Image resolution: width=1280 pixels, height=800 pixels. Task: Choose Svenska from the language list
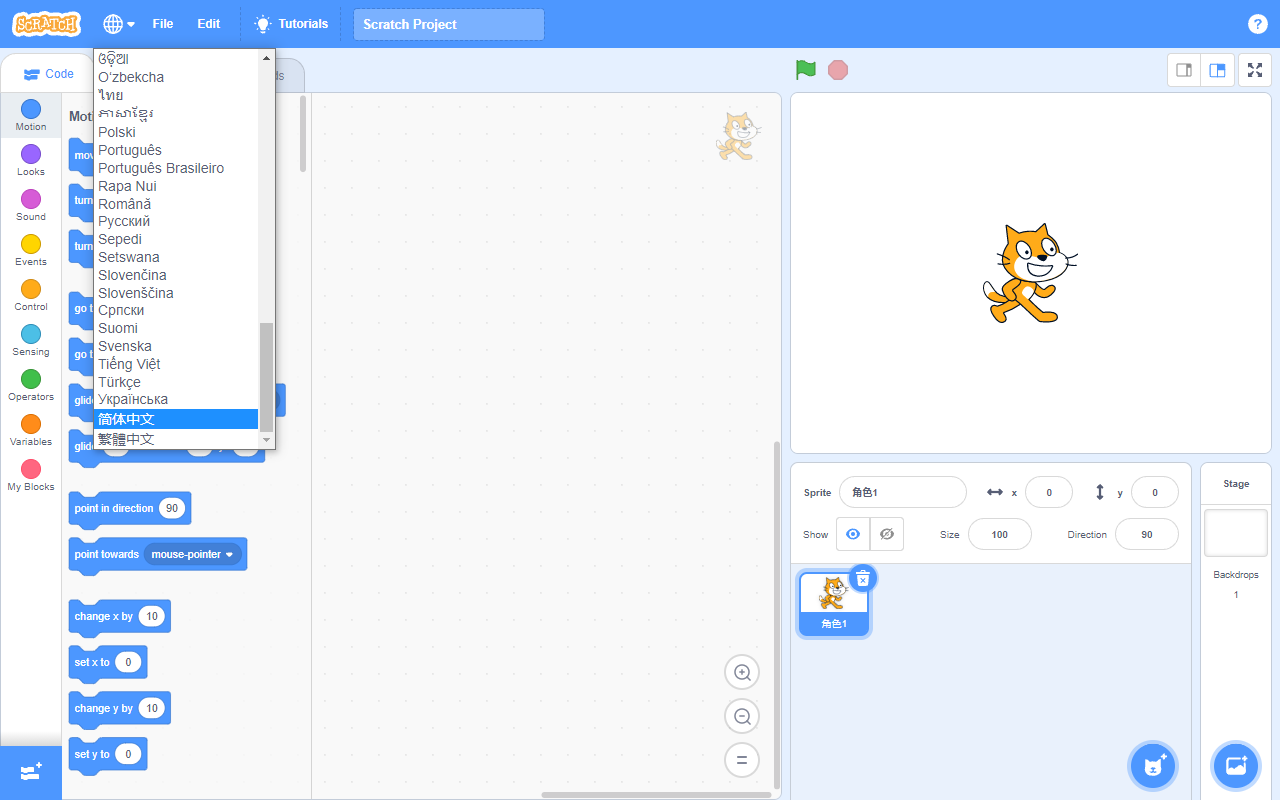tap(176, 346)
